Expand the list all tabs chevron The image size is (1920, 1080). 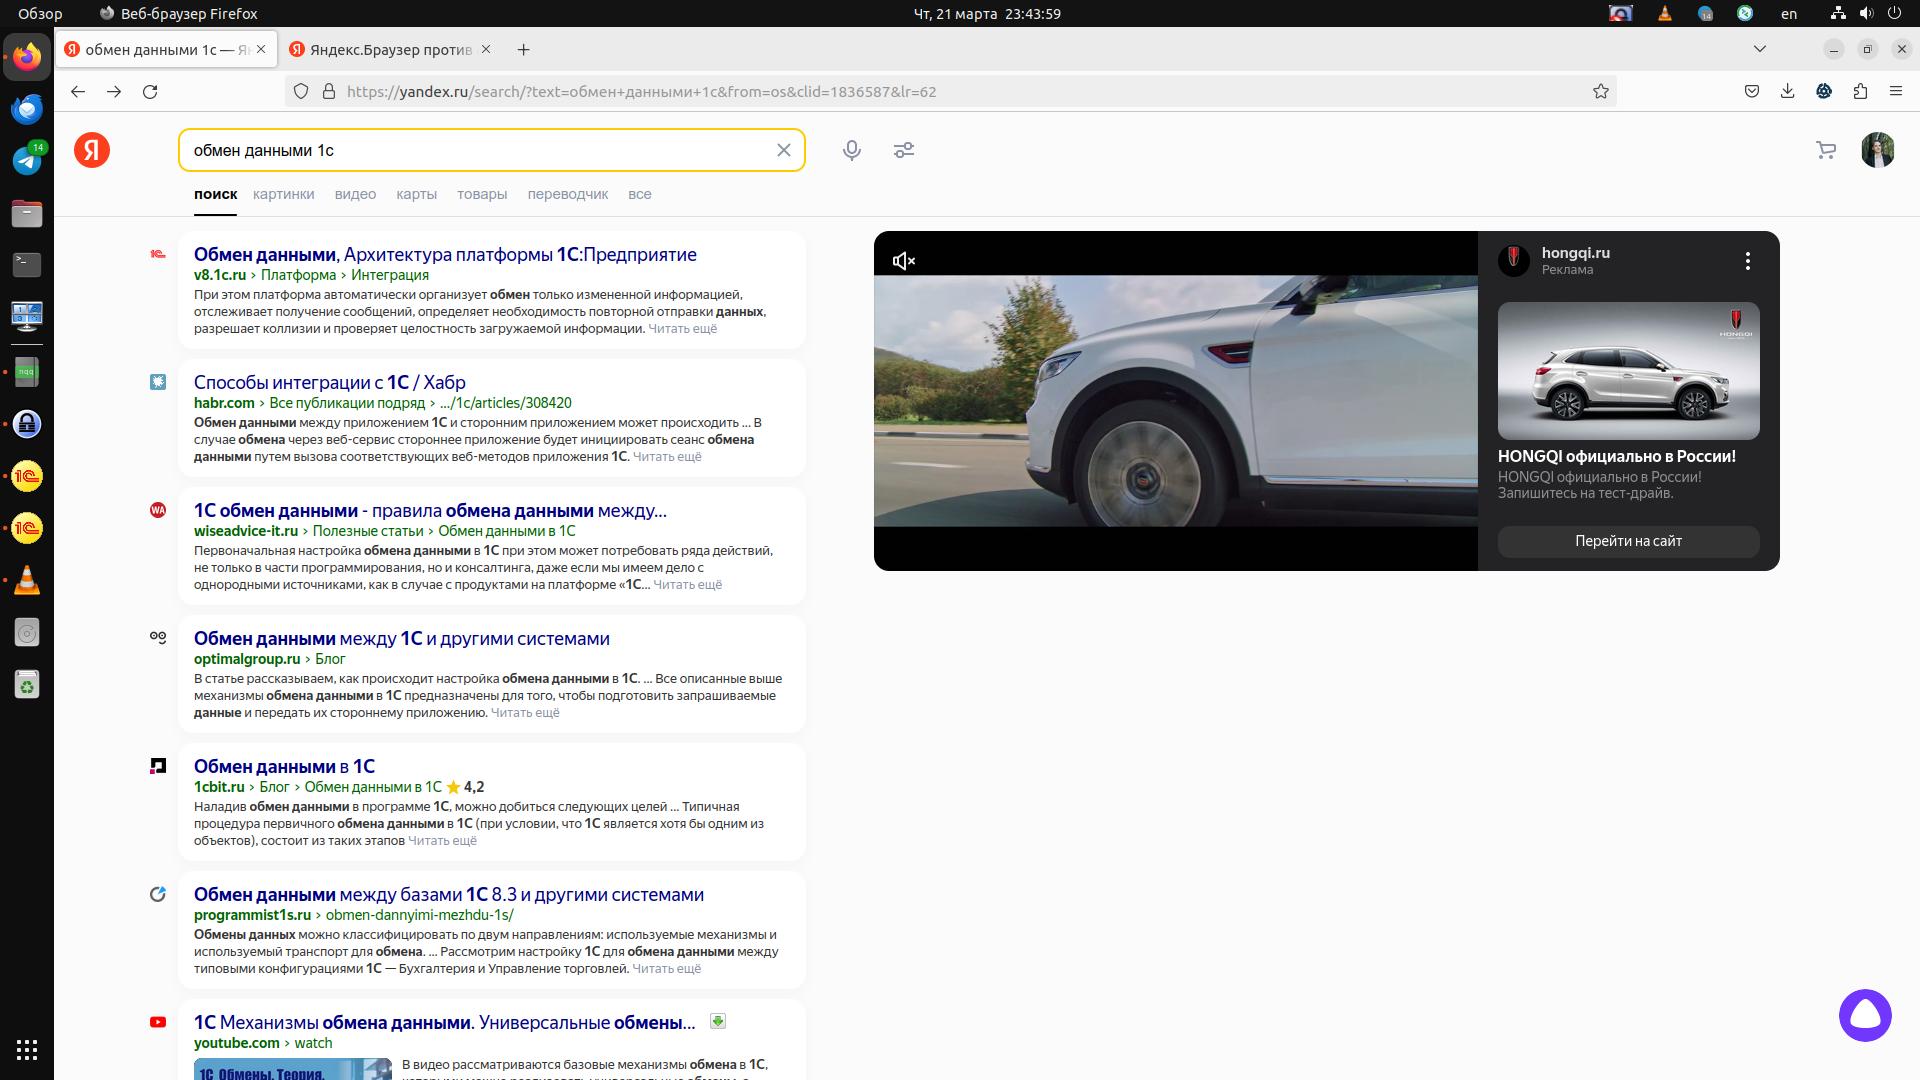tap(1760, 49)
